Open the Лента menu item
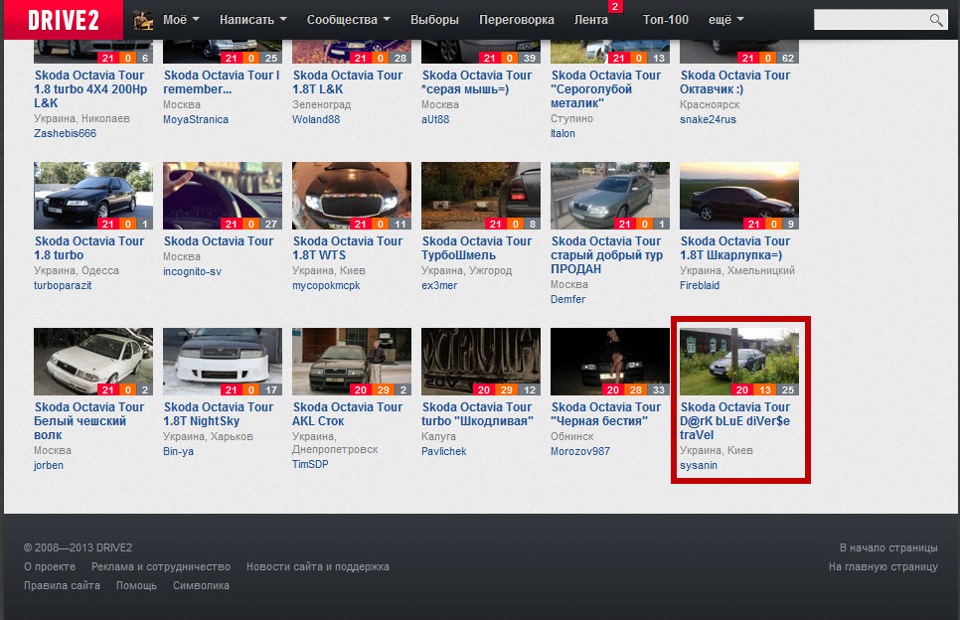The height and width of the screenshot is (620, 960). pos(591,20)
